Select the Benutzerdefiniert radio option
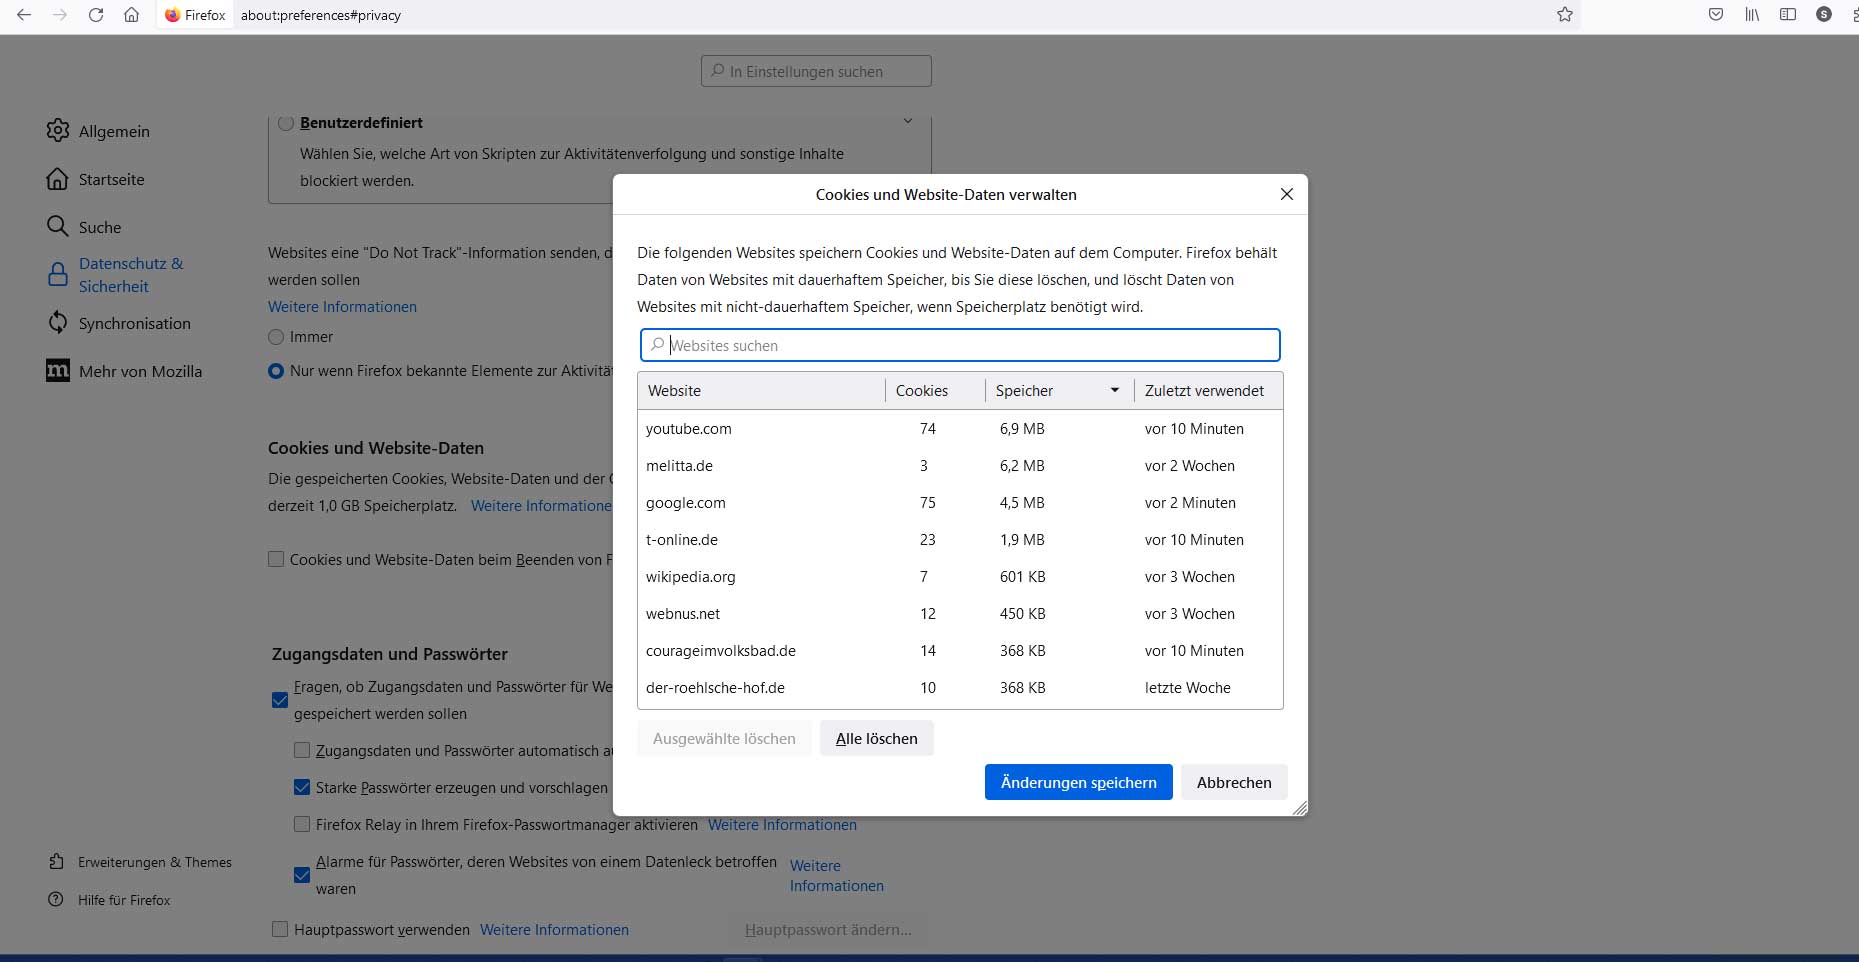The height and width of the screenshot is (962, 1859). pos(286,123)
